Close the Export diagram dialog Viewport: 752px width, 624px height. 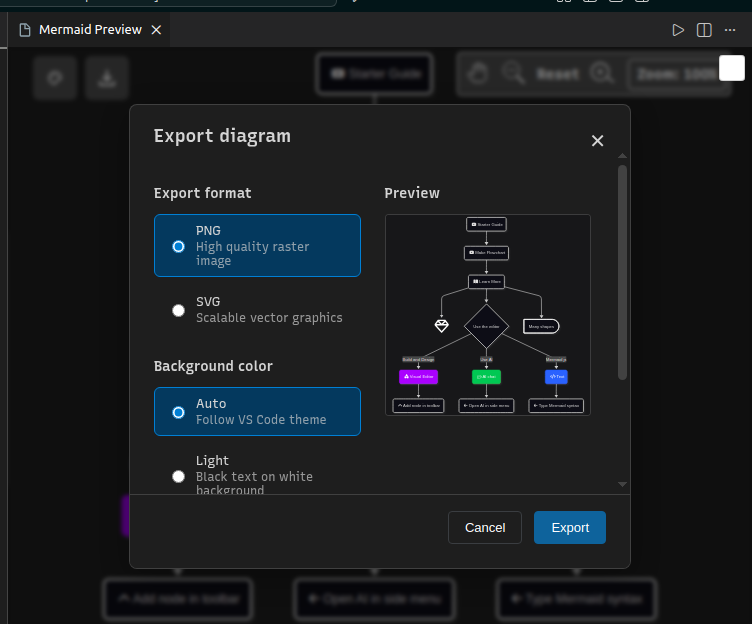coord(597,141)
